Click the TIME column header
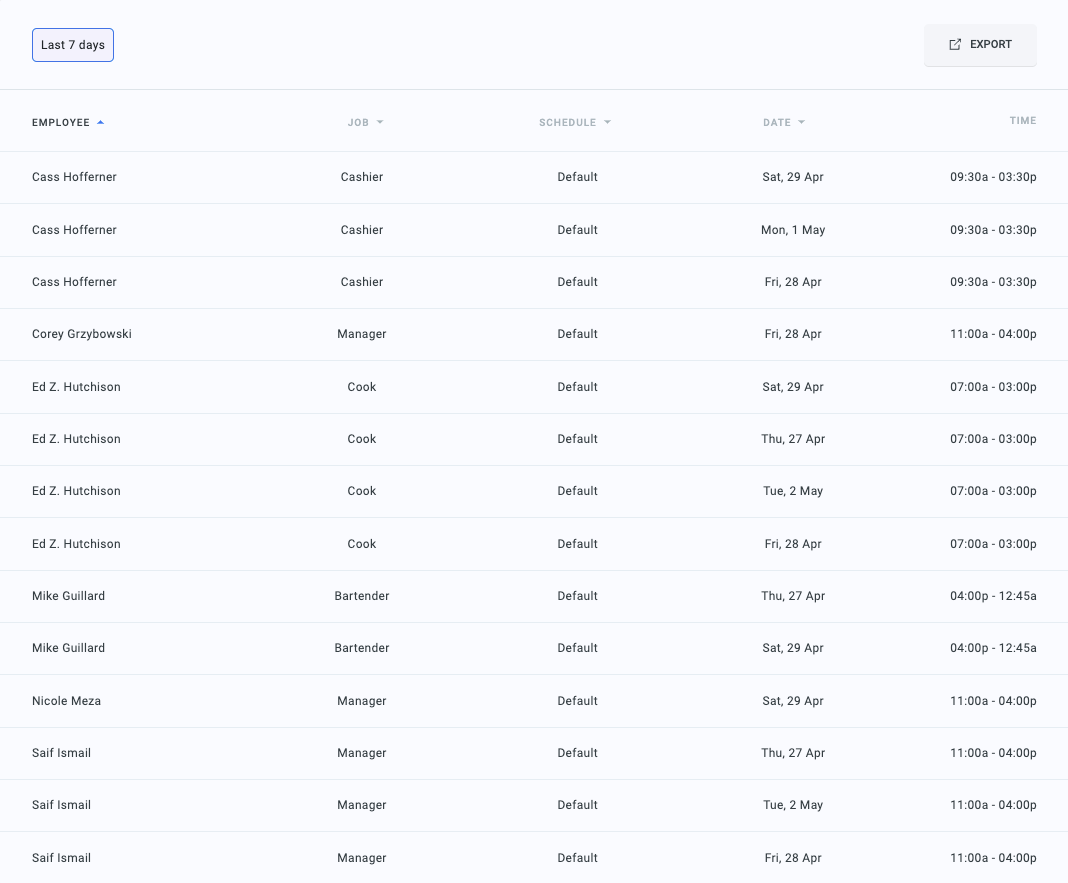This screenshot has width=1068, height=883. (1022, 121)
